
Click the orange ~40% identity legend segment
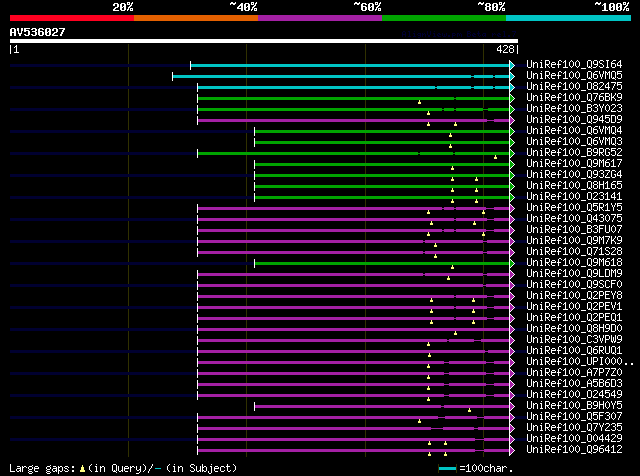pyautogui.click(x=196, y=18)
